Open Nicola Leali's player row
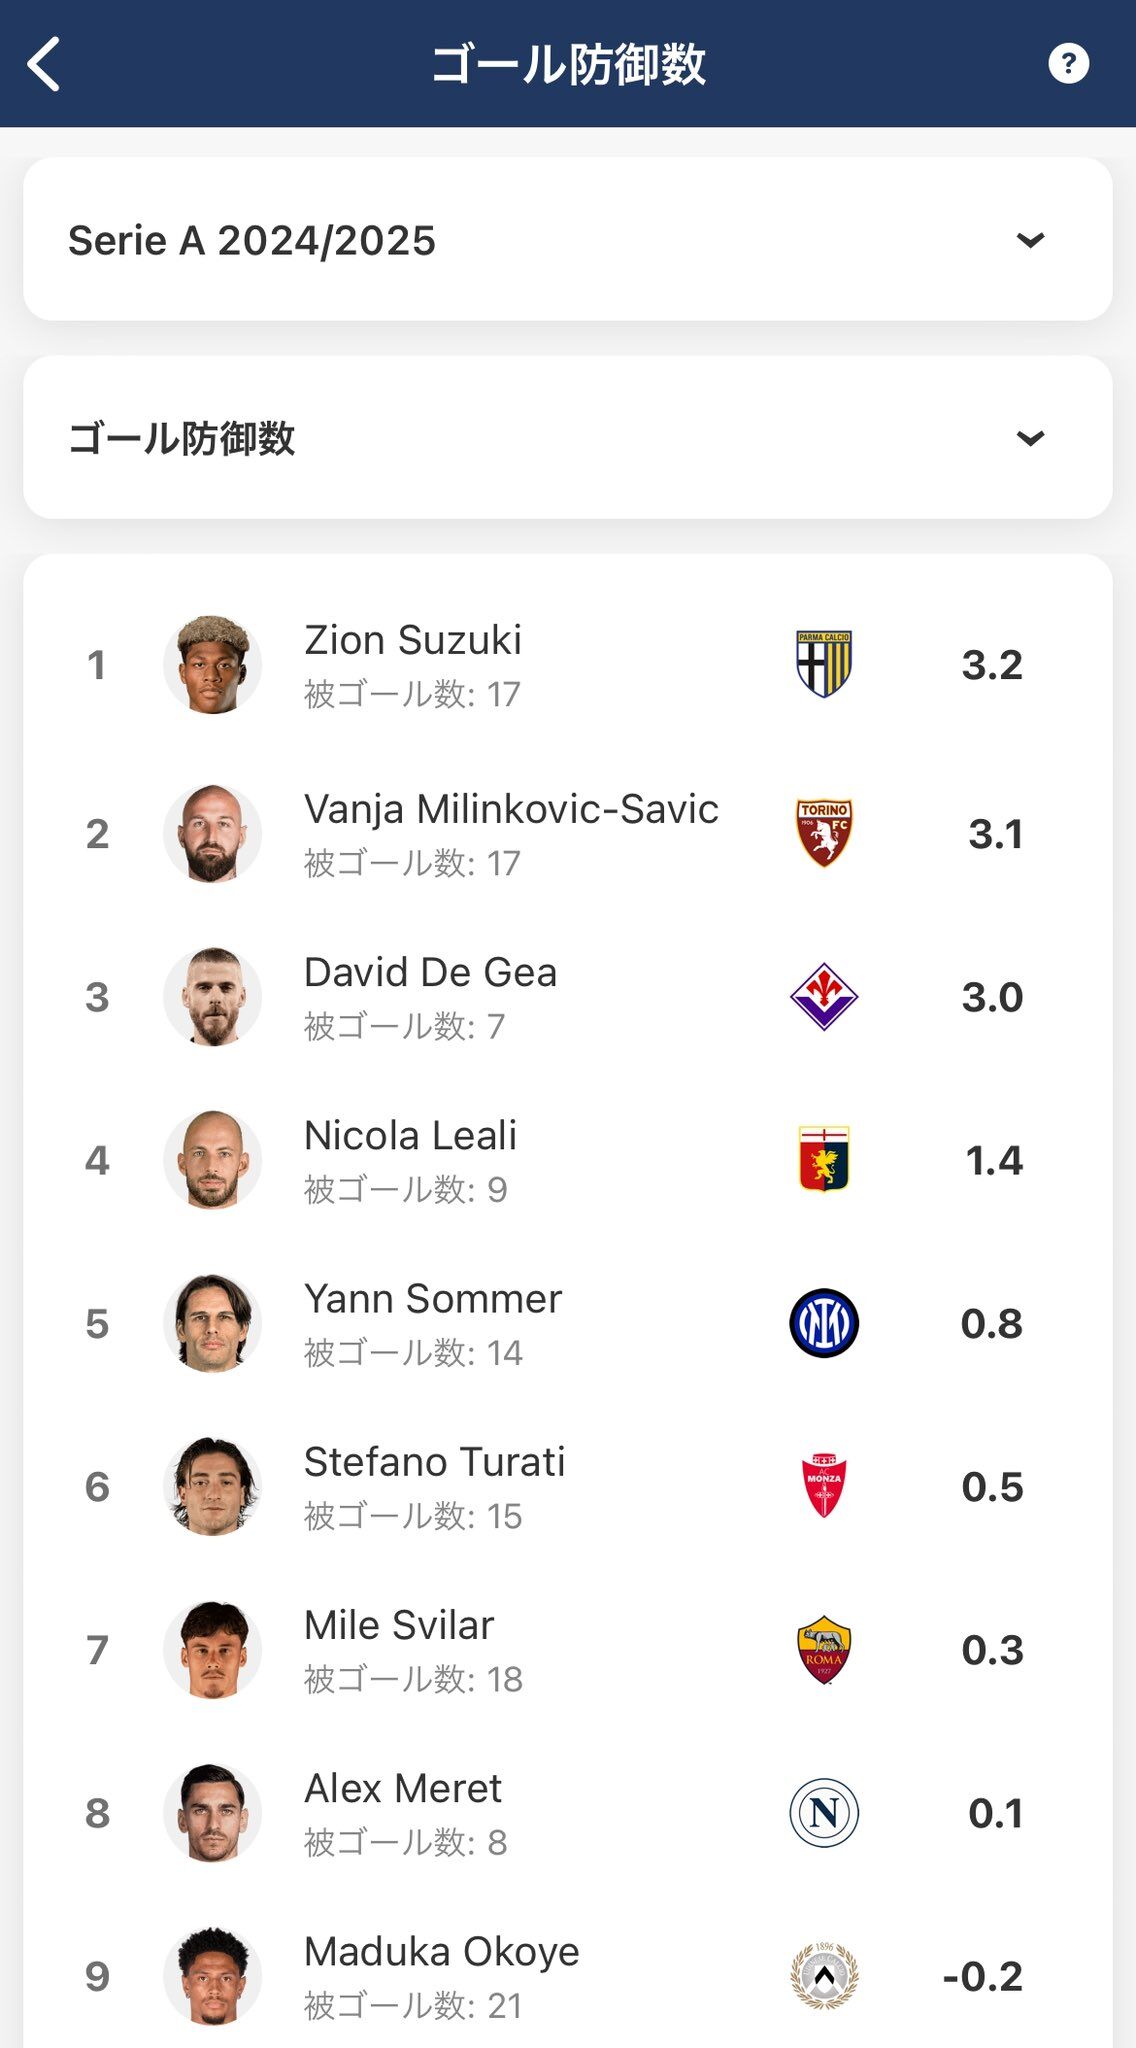The width and height of the screenshot is (1136, 2048). 568,1160
